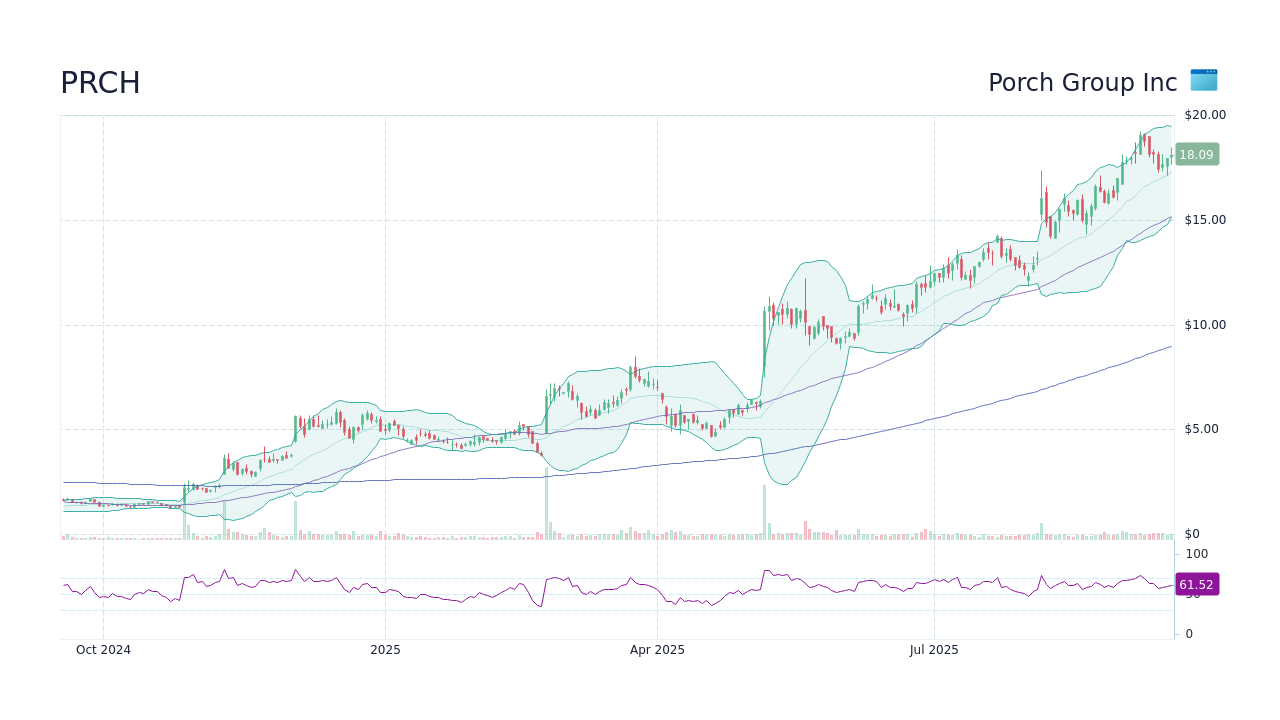Select the purple 61.52 RSI badge
The width and height of the screenshot is (1280, 720).
[1196, 584]
